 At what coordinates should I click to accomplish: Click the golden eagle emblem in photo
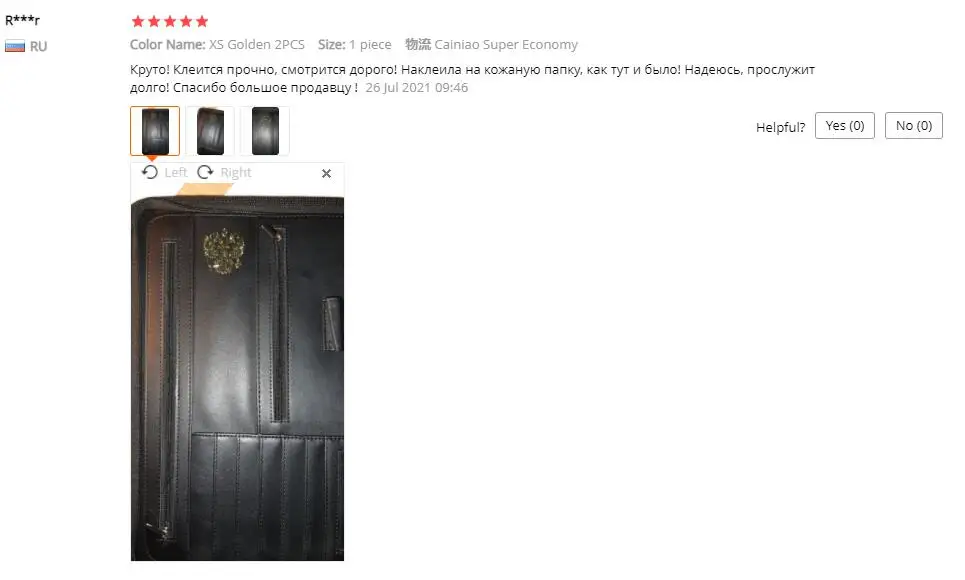click(224, 251)
